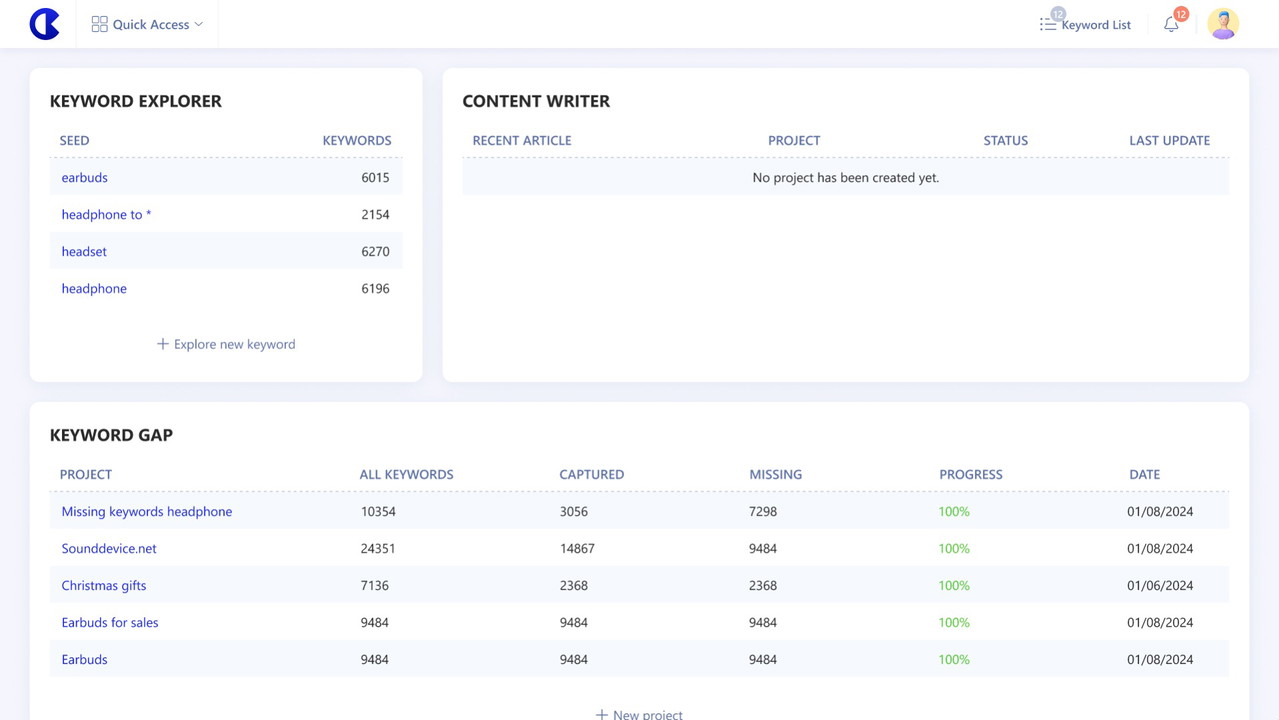Viewport: 1279px width, 720px height.
Task: Open the Christmas gifts project
Action: [x=103, y=585]
